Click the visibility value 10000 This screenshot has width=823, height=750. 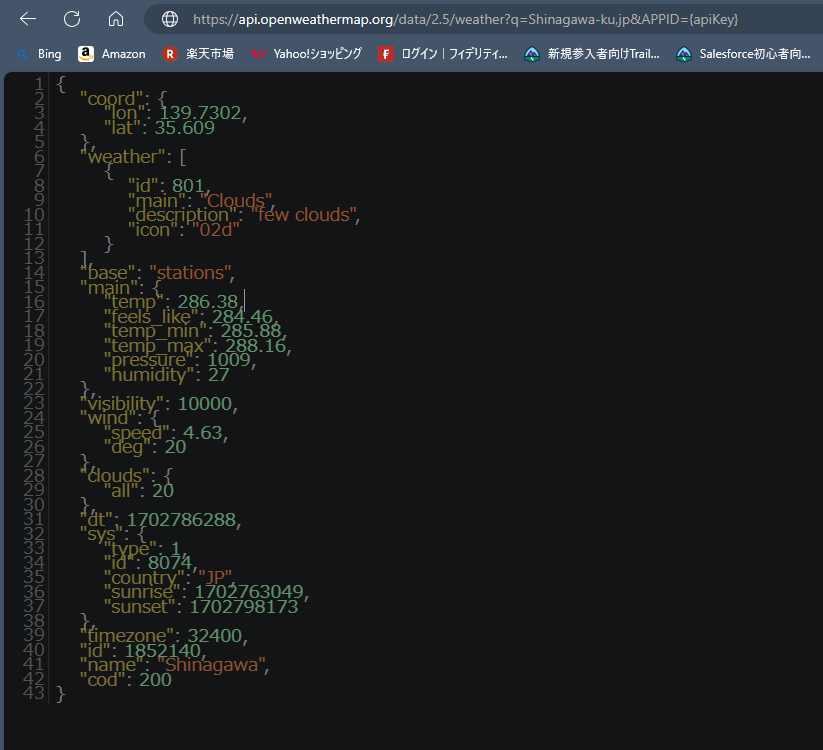207,404
